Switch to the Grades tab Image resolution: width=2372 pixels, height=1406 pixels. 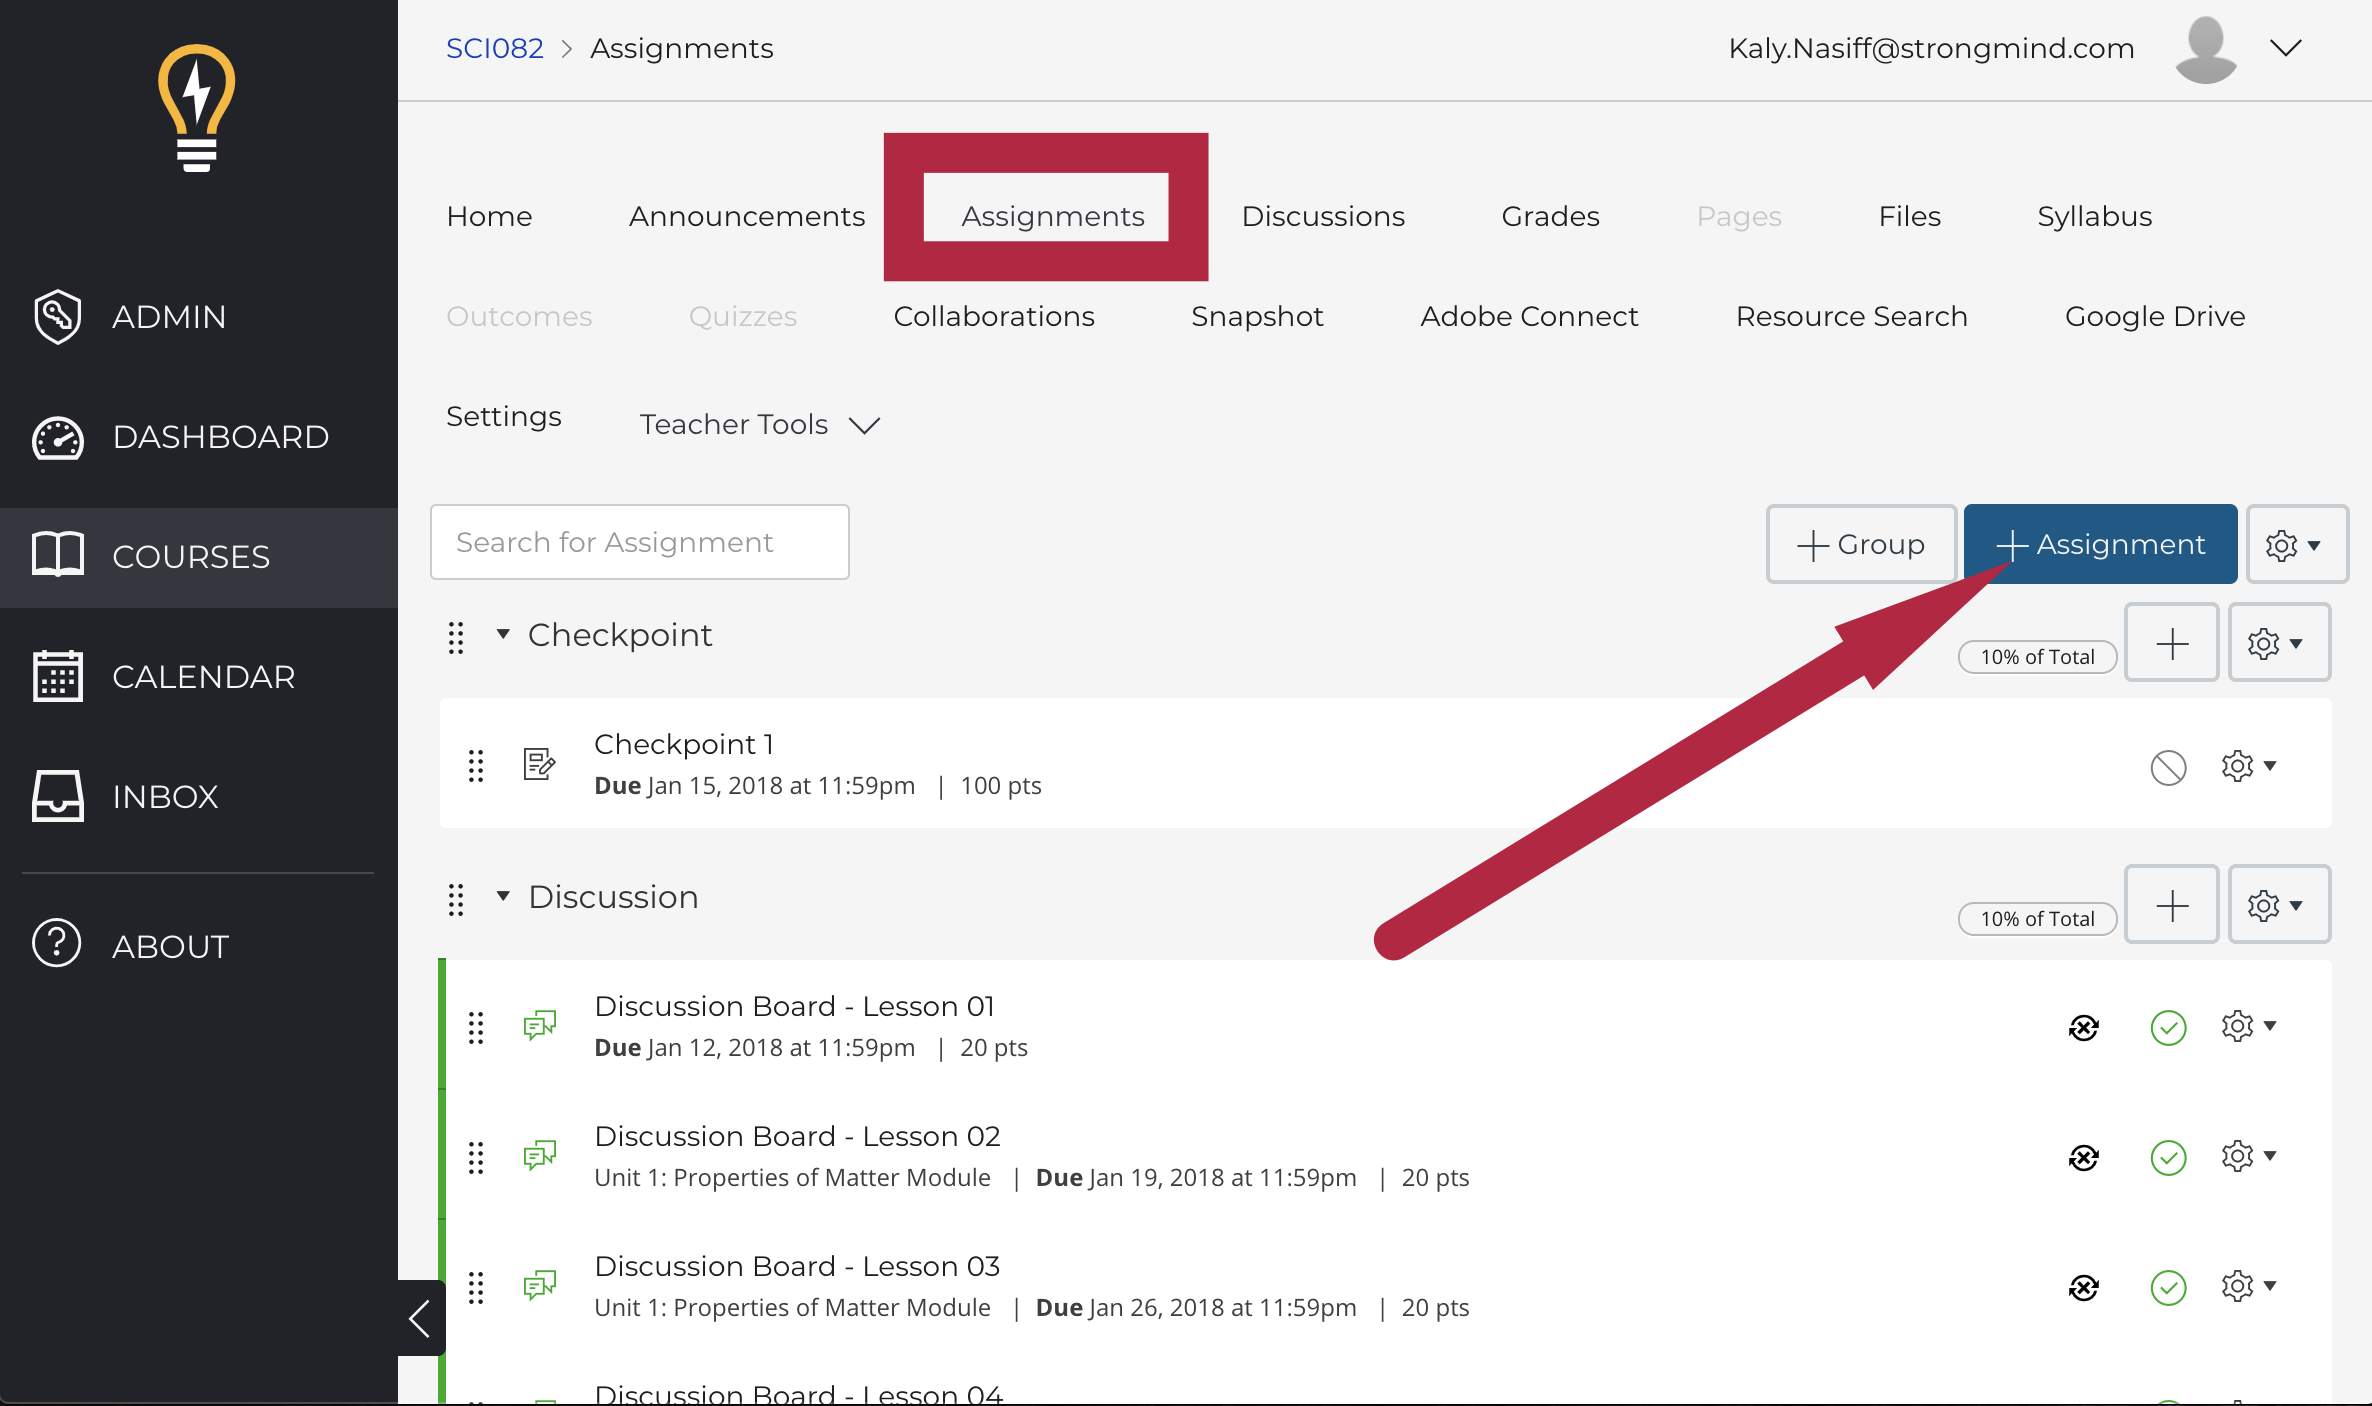(x=1550, y=216)
